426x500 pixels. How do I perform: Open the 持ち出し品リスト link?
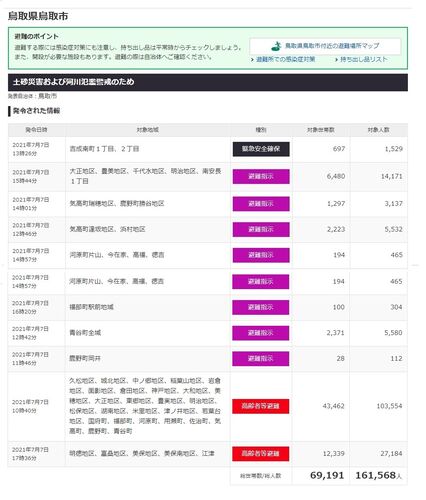tap(363, 59)
